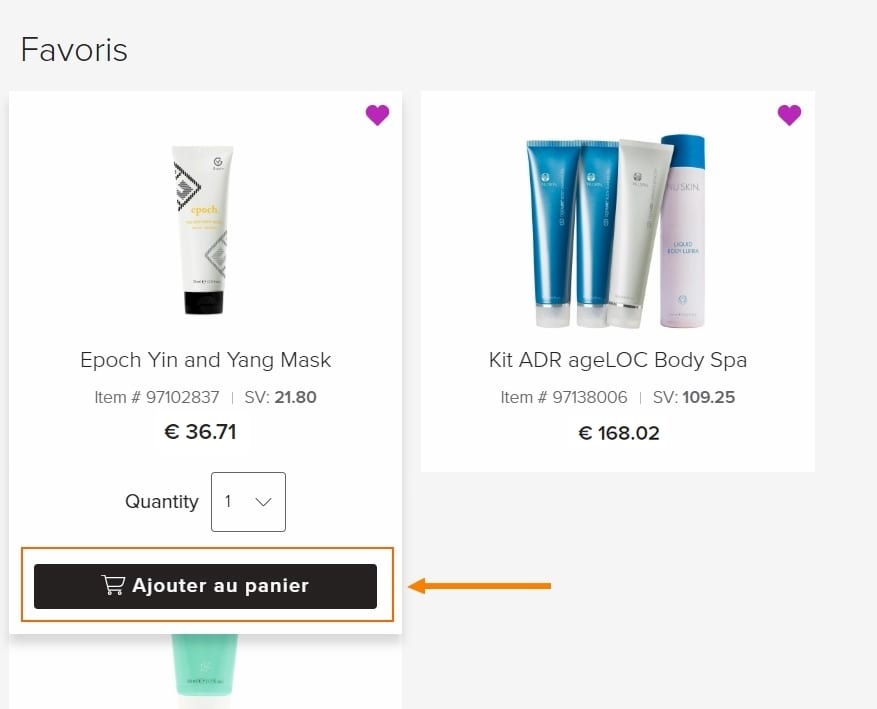Open the Quantity dropdown showing 1
The height and width of the screenshot is (709, 877).
[x=248, y=502]
